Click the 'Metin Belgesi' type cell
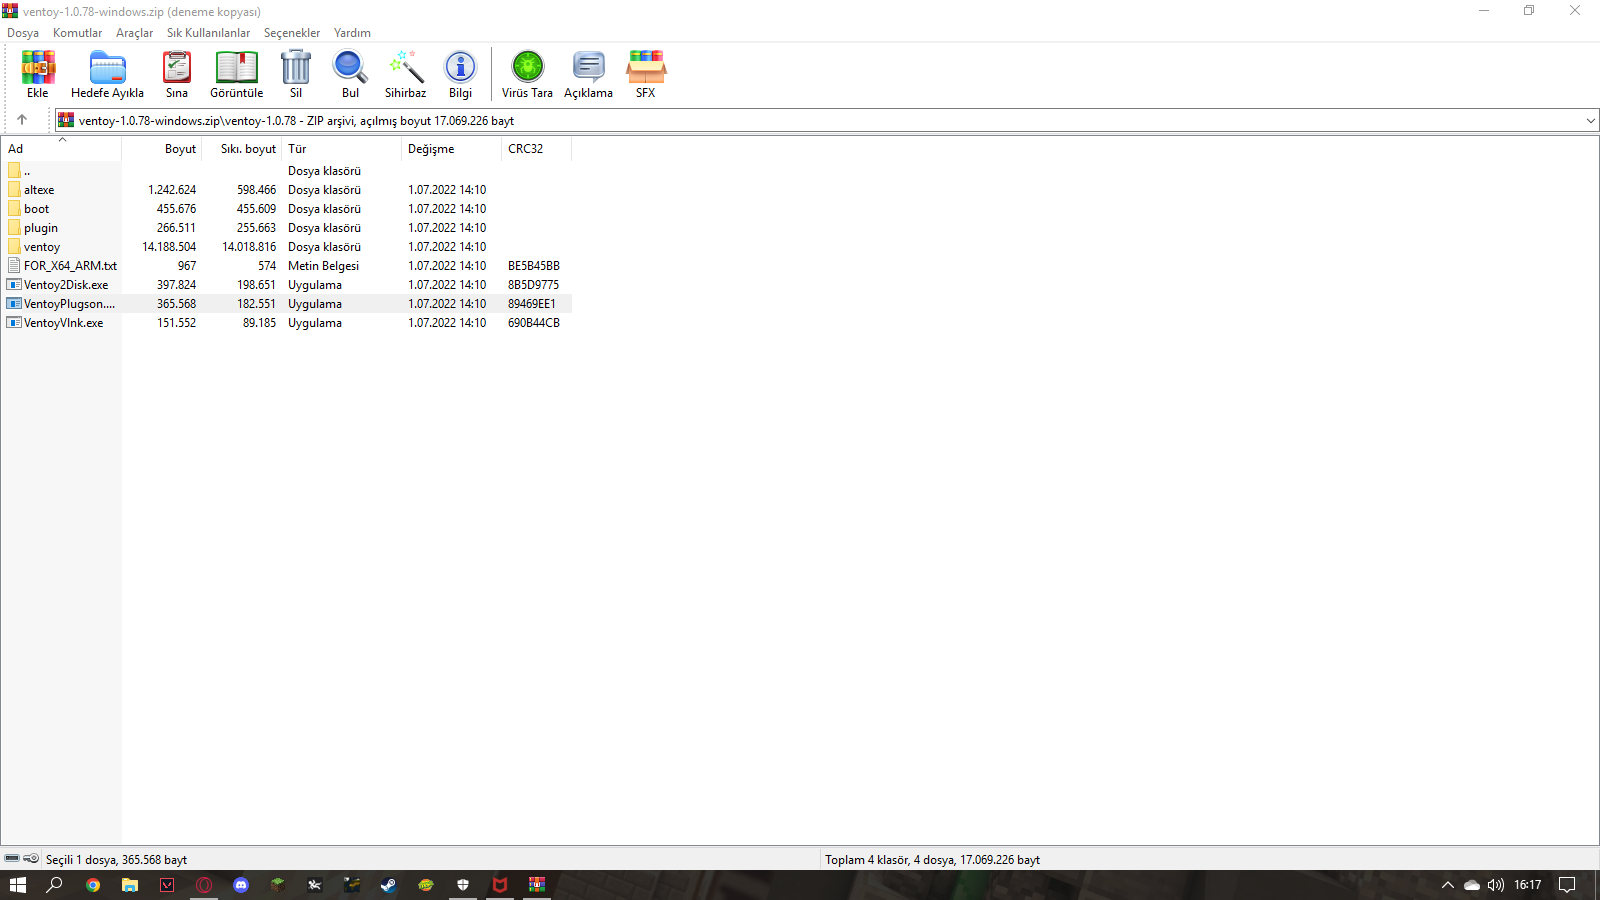The width and height of the screenshot is (1600, 900). tap(323, 266)
